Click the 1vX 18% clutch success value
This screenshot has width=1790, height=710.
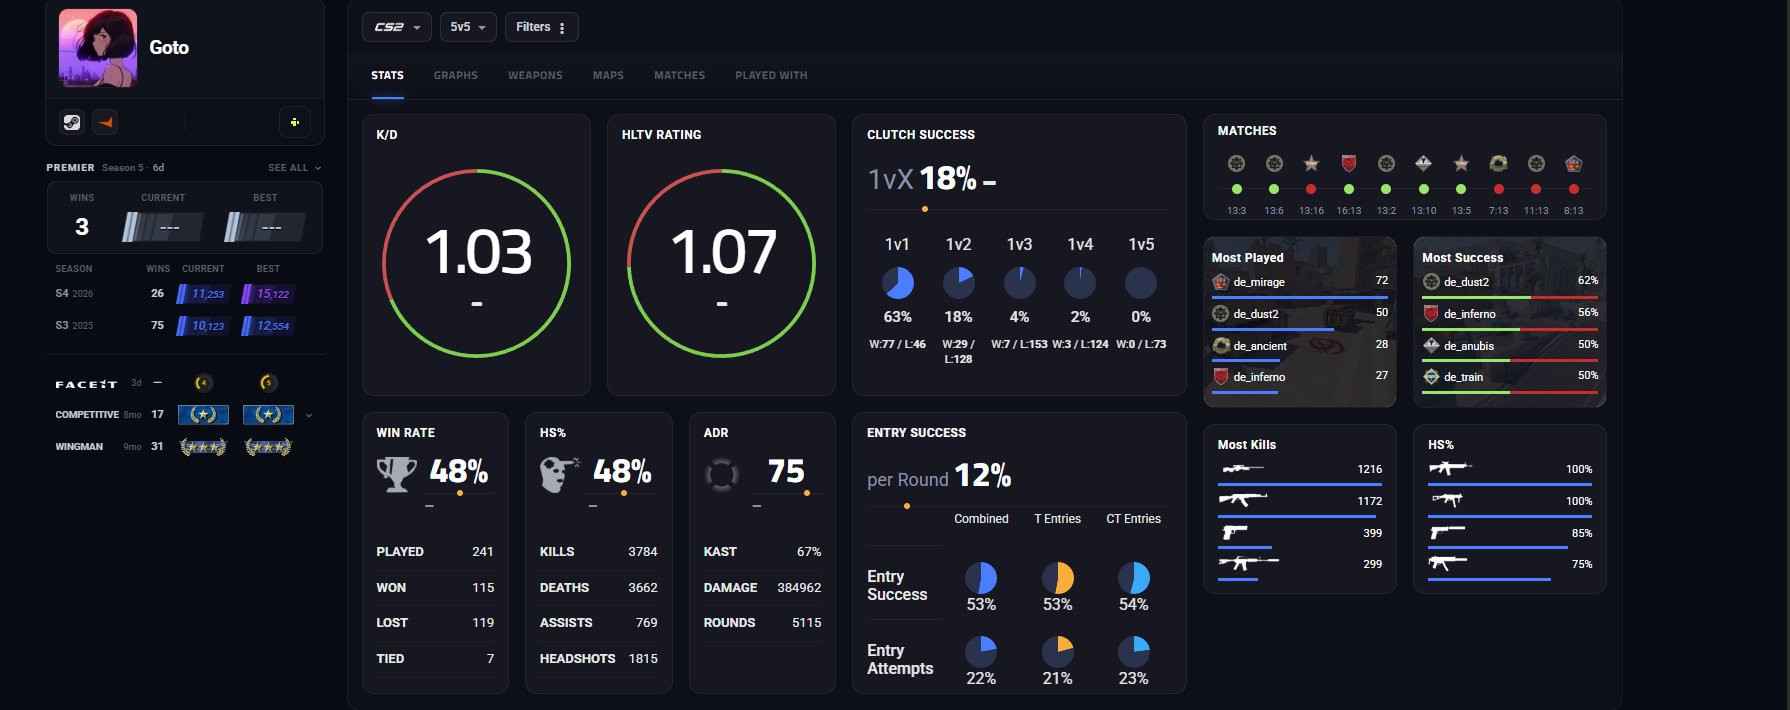947,179
